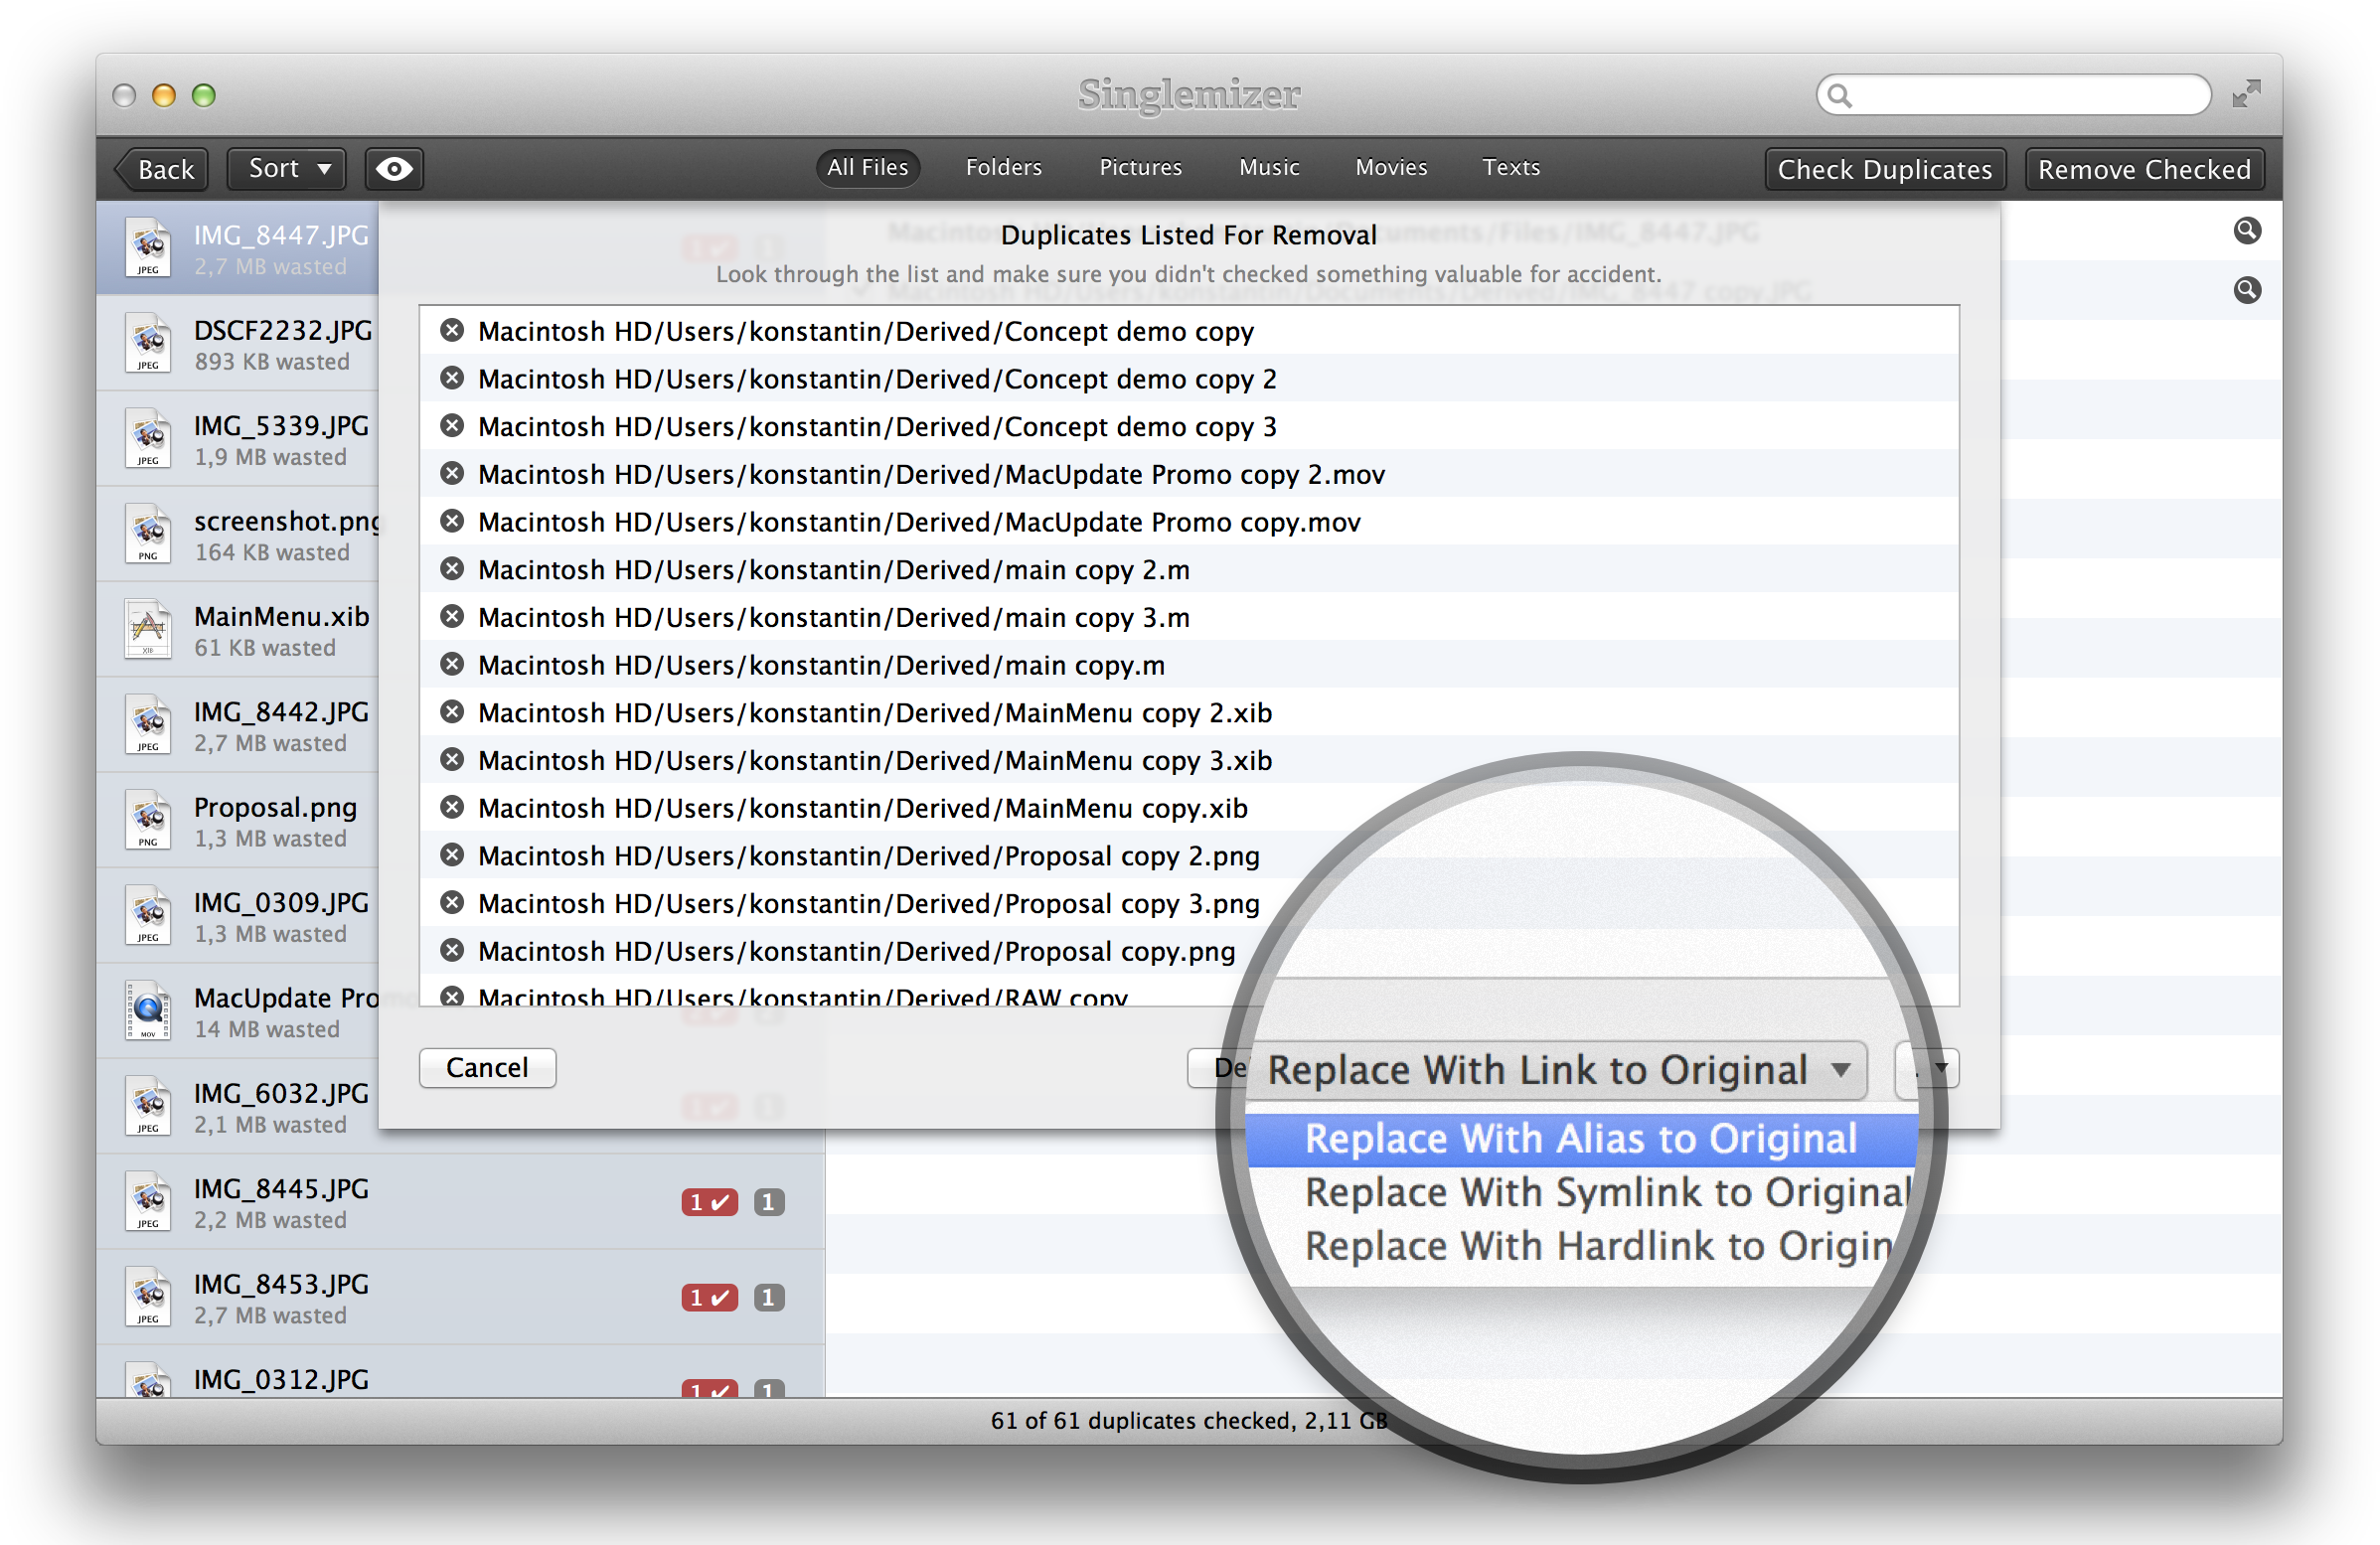Toggle the eye preview button

pos(394,169)
